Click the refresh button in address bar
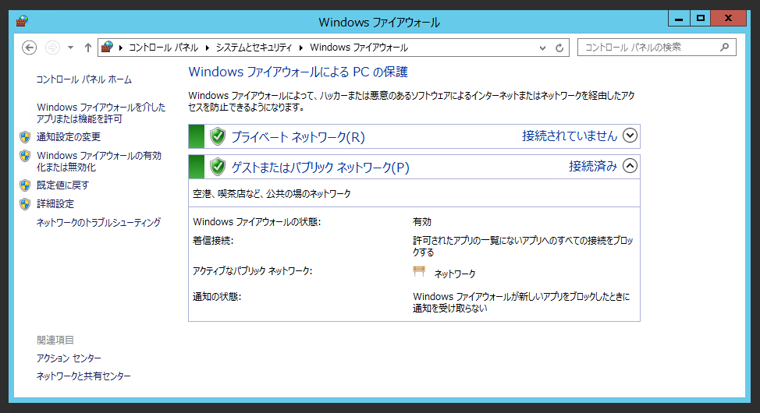The height and width of the screenshot is (413, 760). pos(559,48)
